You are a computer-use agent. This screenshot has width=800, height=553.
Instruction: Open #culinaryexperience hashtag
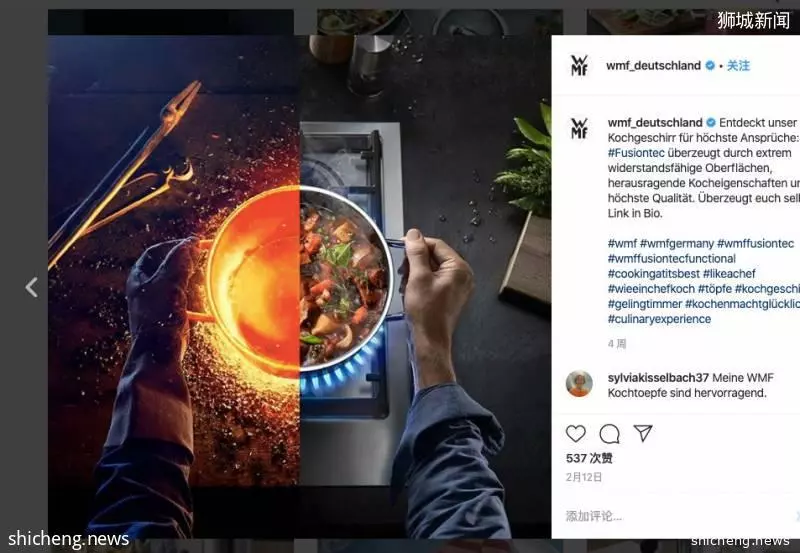(659, 319)
